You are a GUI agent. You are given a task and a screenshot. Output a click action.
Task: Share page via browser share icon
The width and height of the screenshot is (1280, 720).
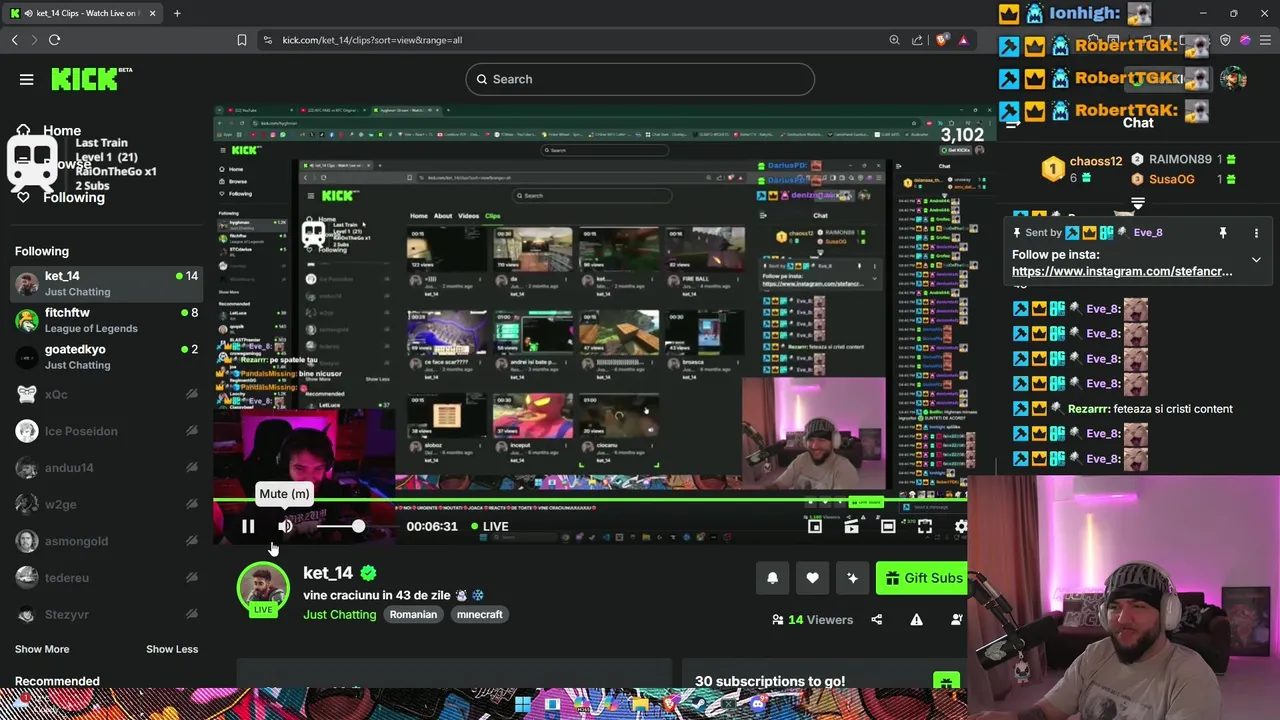[x=918, y=40]
